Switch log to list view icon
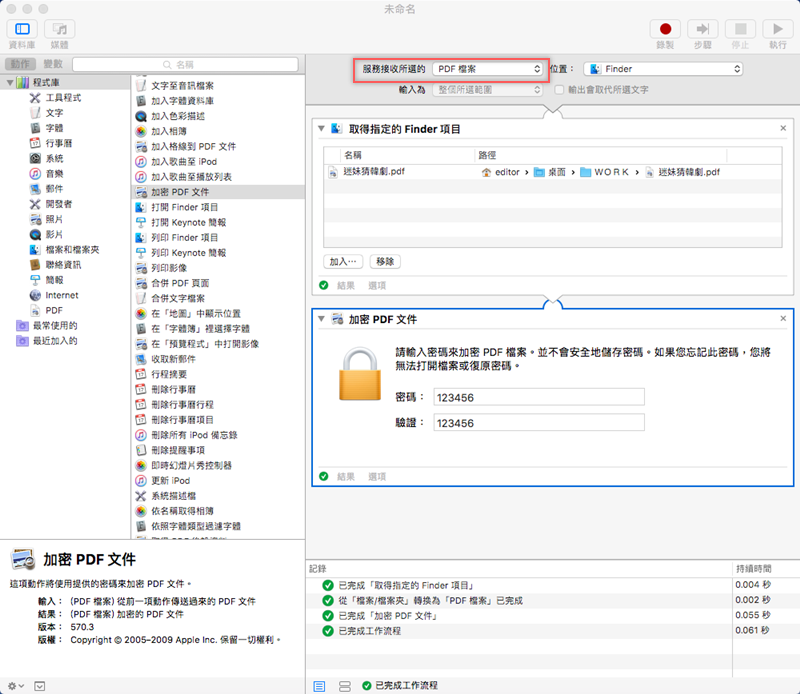The image size is (800, 694). coord(320,686)
